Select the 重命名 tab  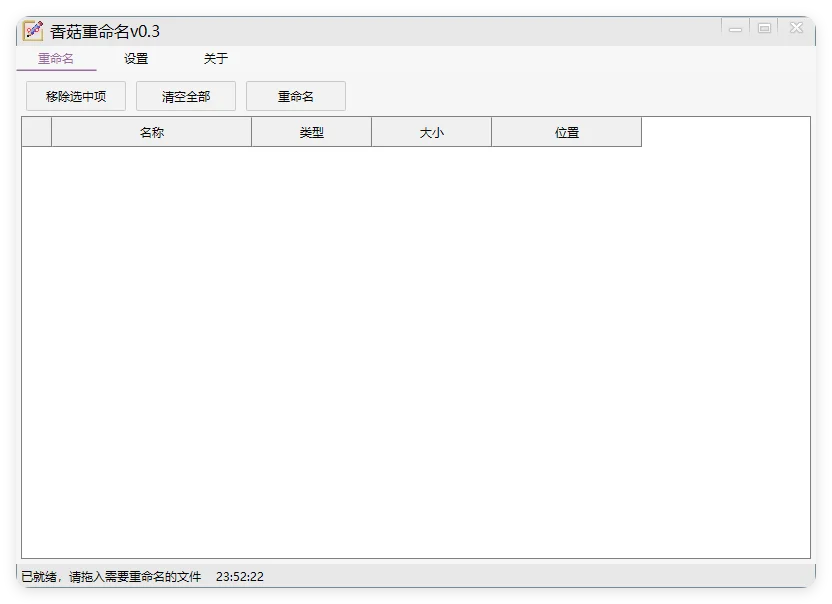(56, 59)
